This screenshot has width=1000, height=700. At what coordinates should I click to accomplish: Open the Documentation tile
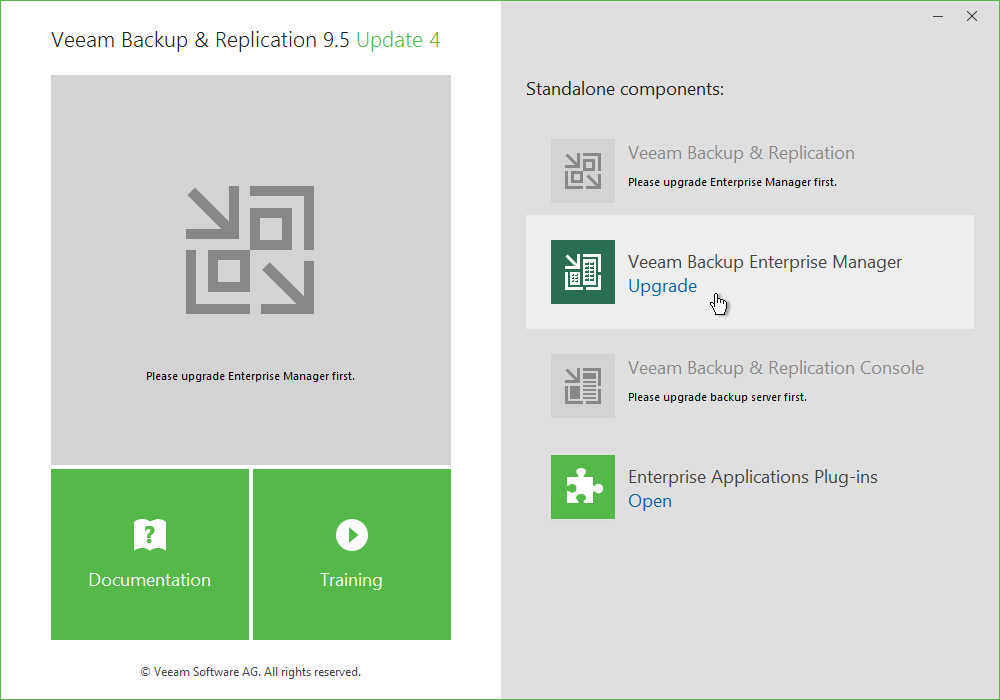pos(150,554)
